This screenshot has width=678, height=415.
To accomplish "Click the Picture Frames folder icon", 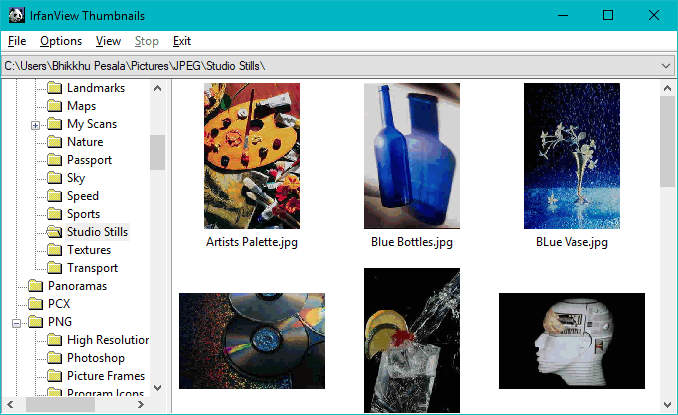I will point(54,376).
